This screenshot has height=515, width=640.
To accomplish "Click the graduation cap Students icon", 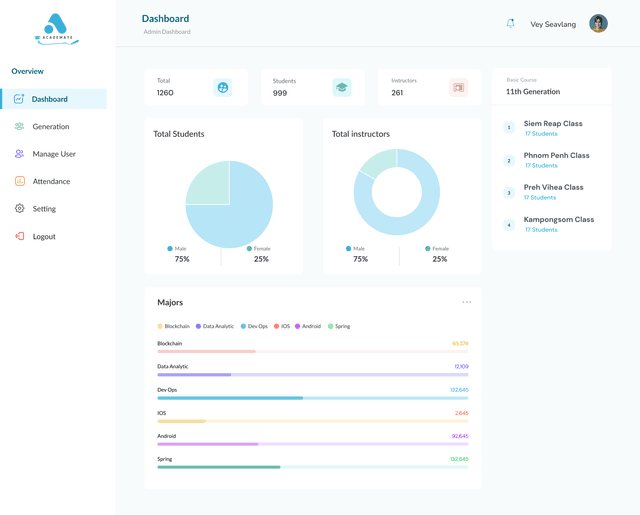I will (342, 87).
